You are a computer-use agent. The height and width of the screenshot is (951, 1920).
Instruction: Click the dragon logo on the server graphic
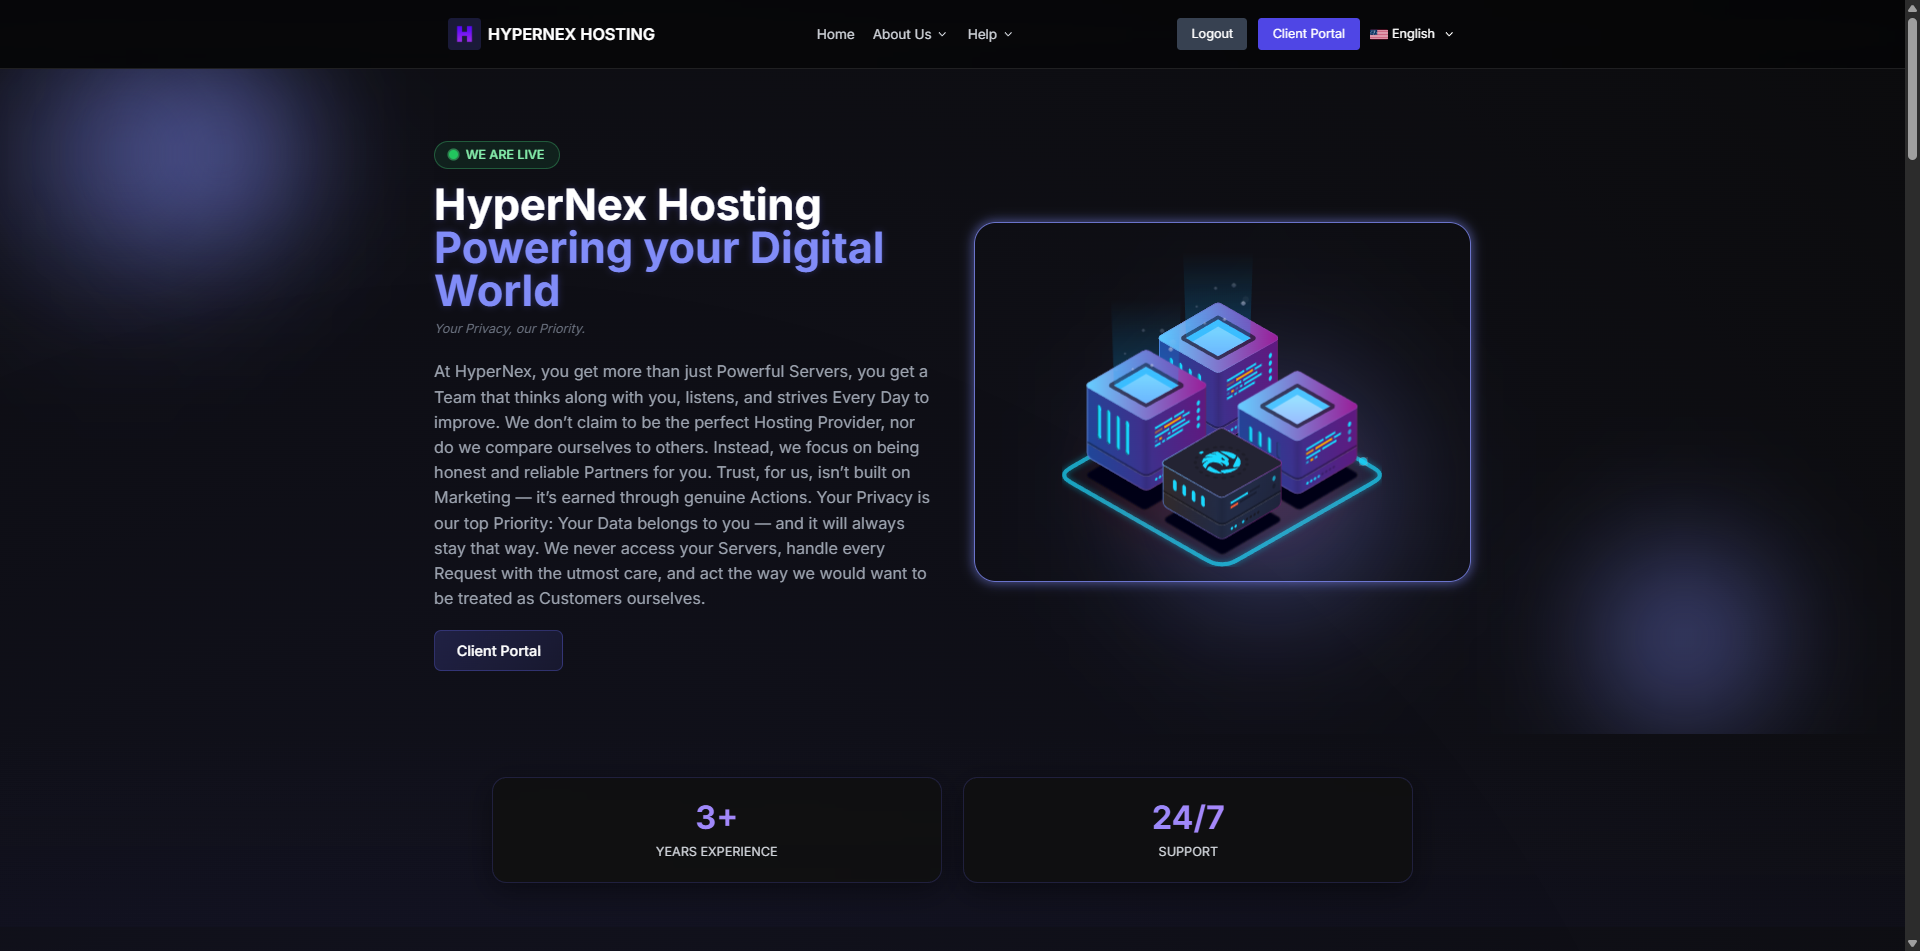(x=1221, y=462)
